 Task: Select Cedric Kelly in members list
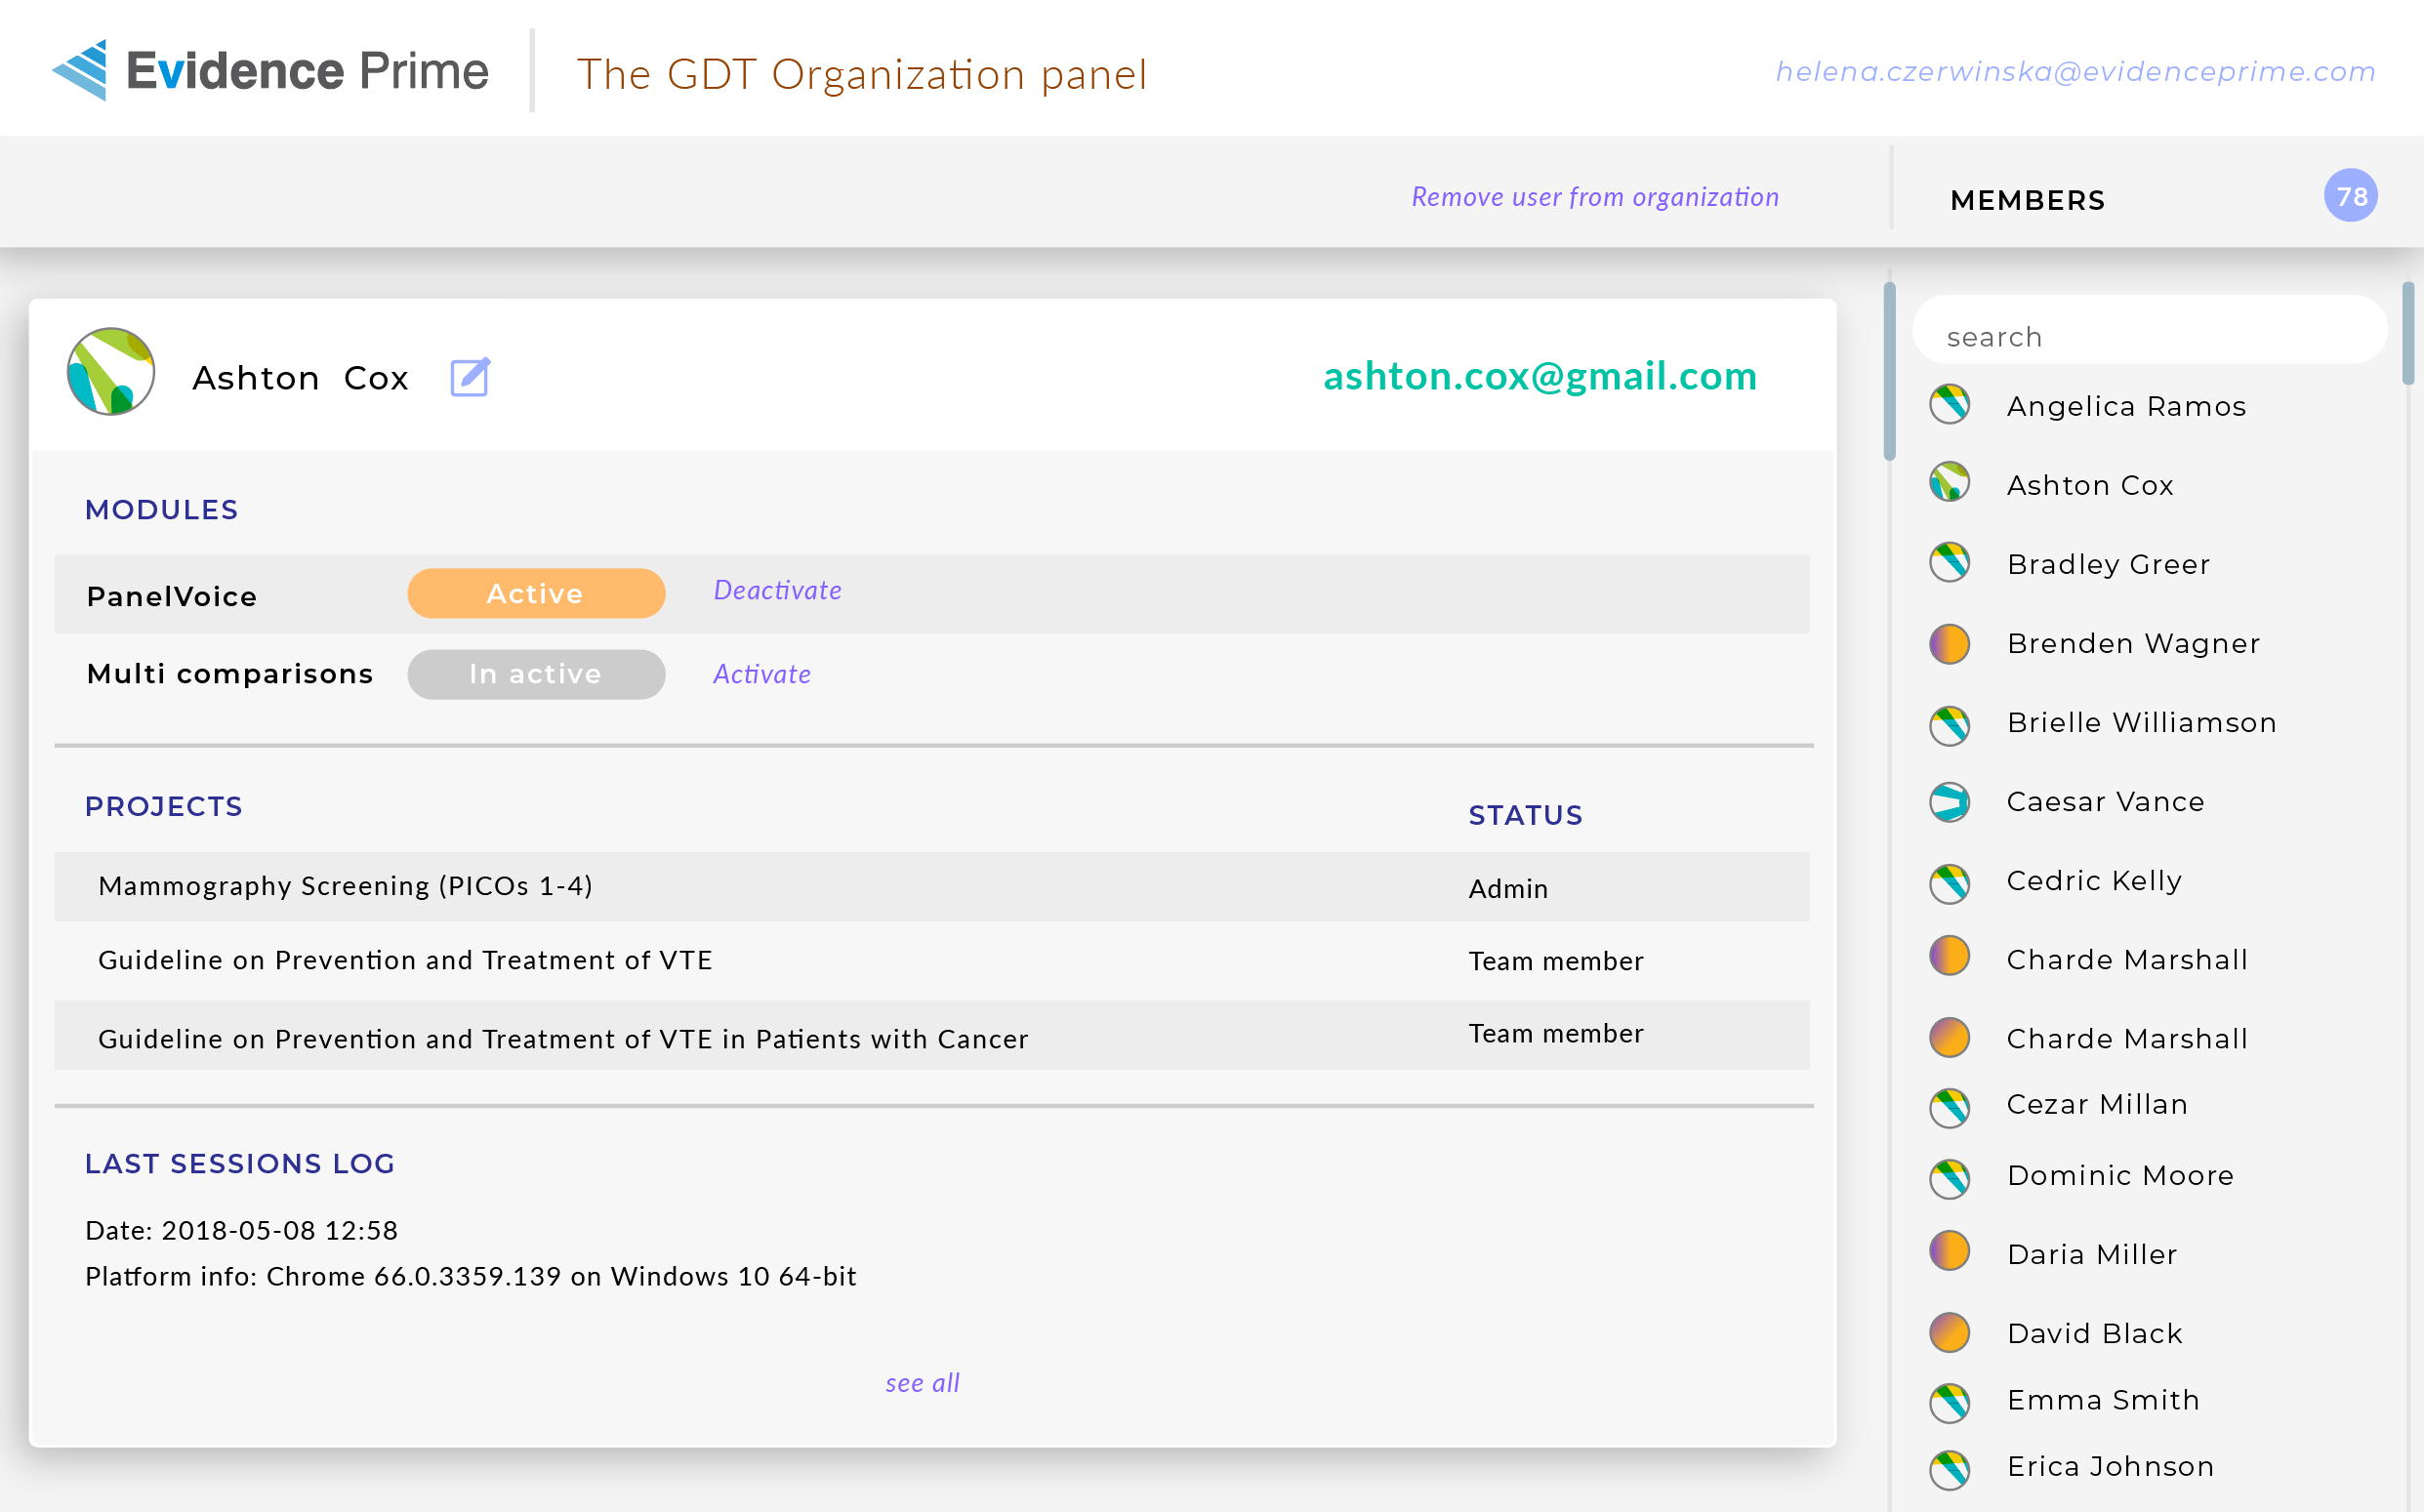tap(2094, 880)
